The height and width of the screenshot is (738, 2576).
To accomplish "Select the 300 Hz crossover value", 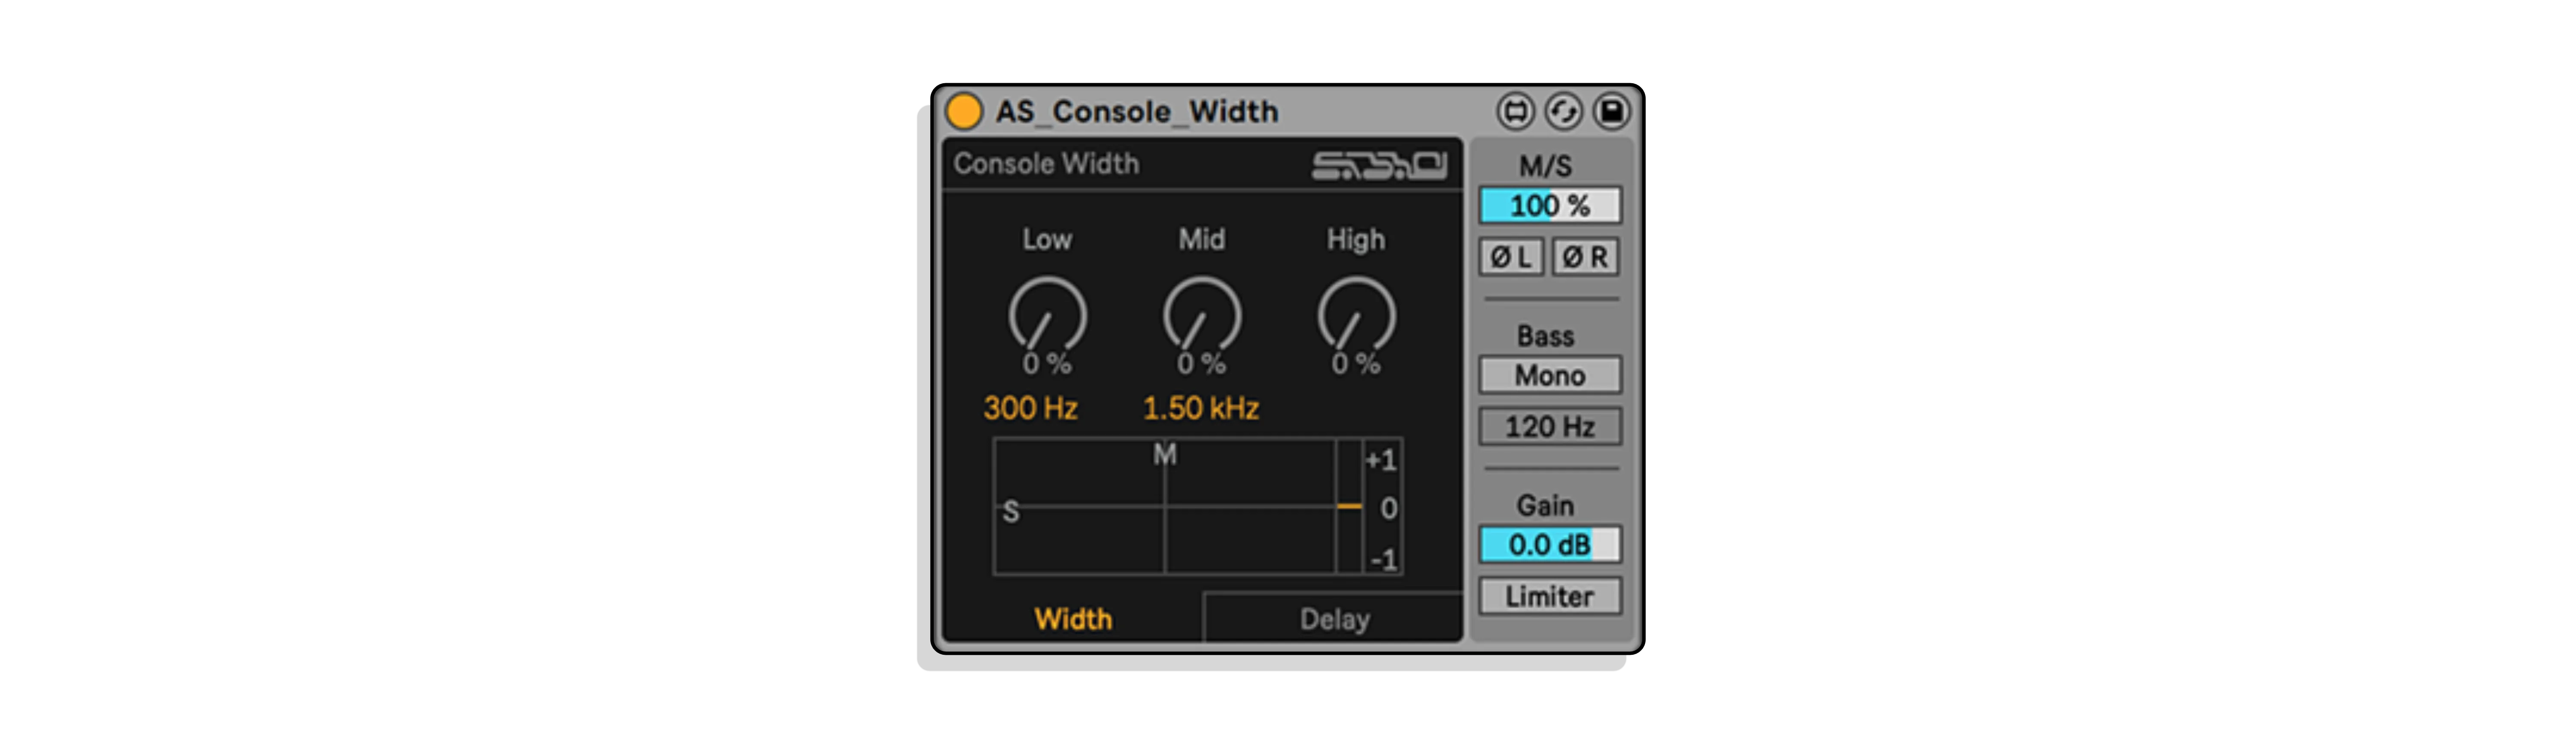I will pyautogui.click(x=1030, y=408).
